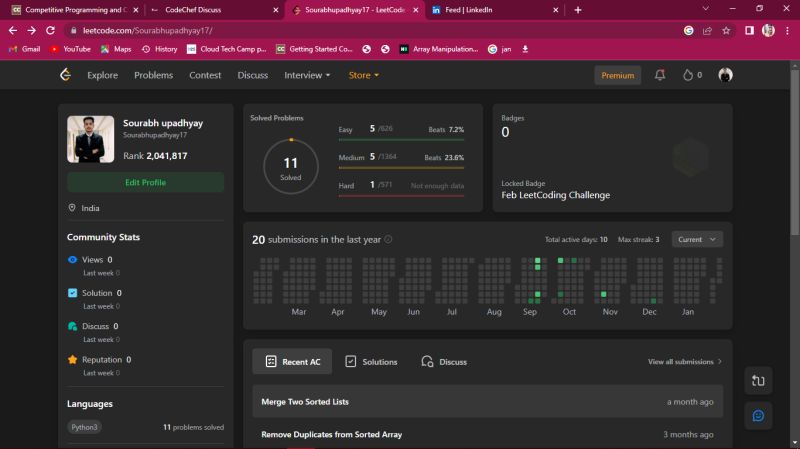Screen dimensions: 800x449
Task: Open the Chrome side panel icon
Action: click(749, 31)
